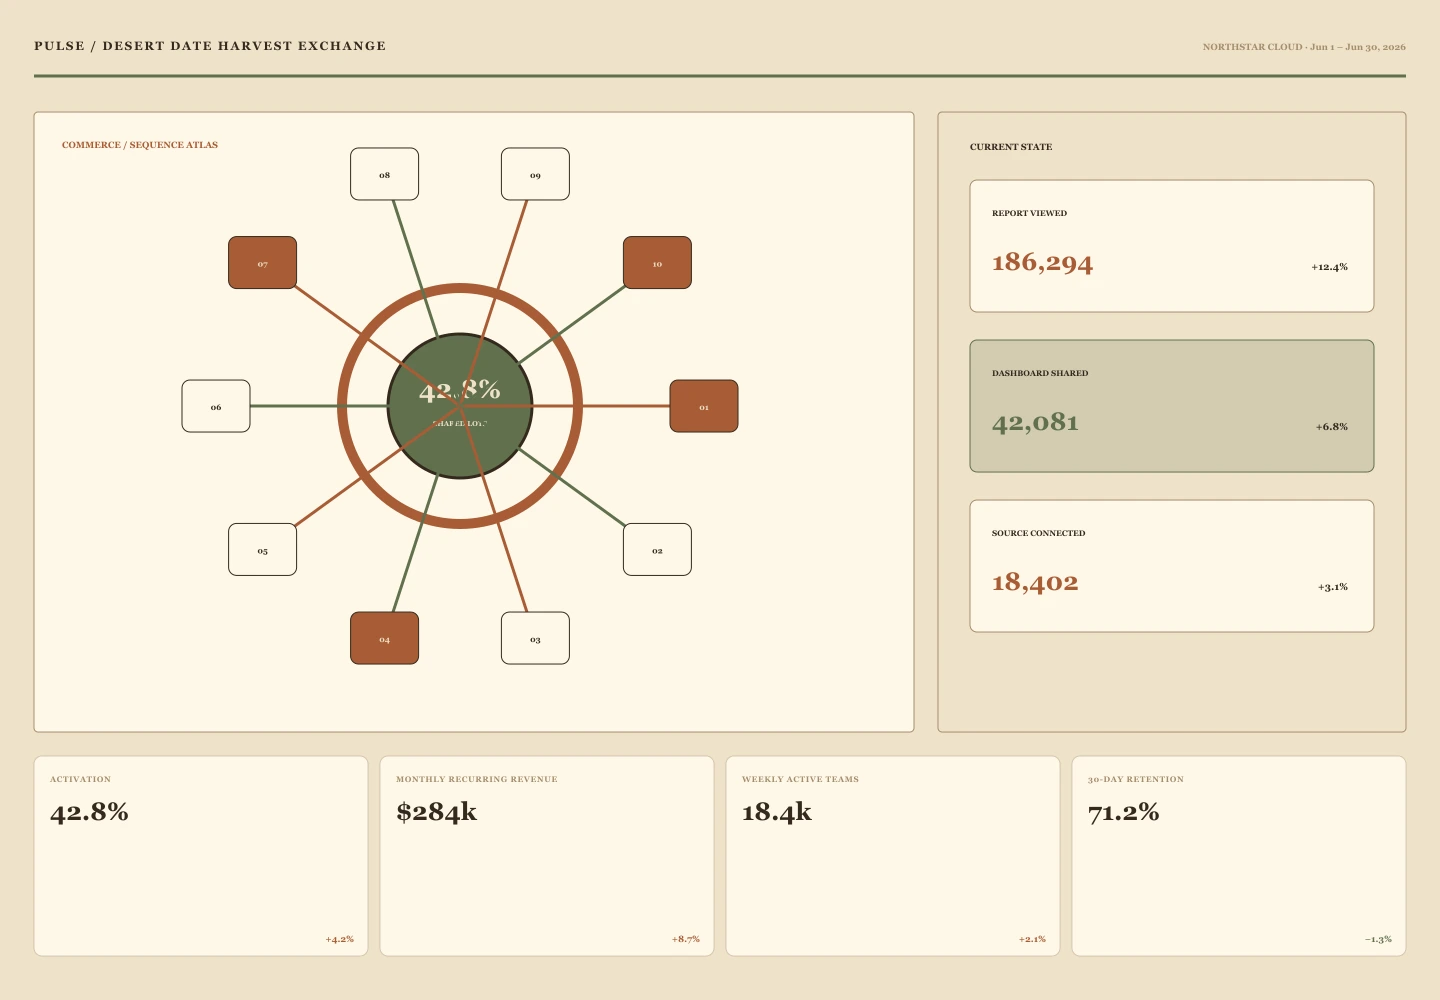
Task: Open the 30-Day Retention tile
Action: 1239,856
